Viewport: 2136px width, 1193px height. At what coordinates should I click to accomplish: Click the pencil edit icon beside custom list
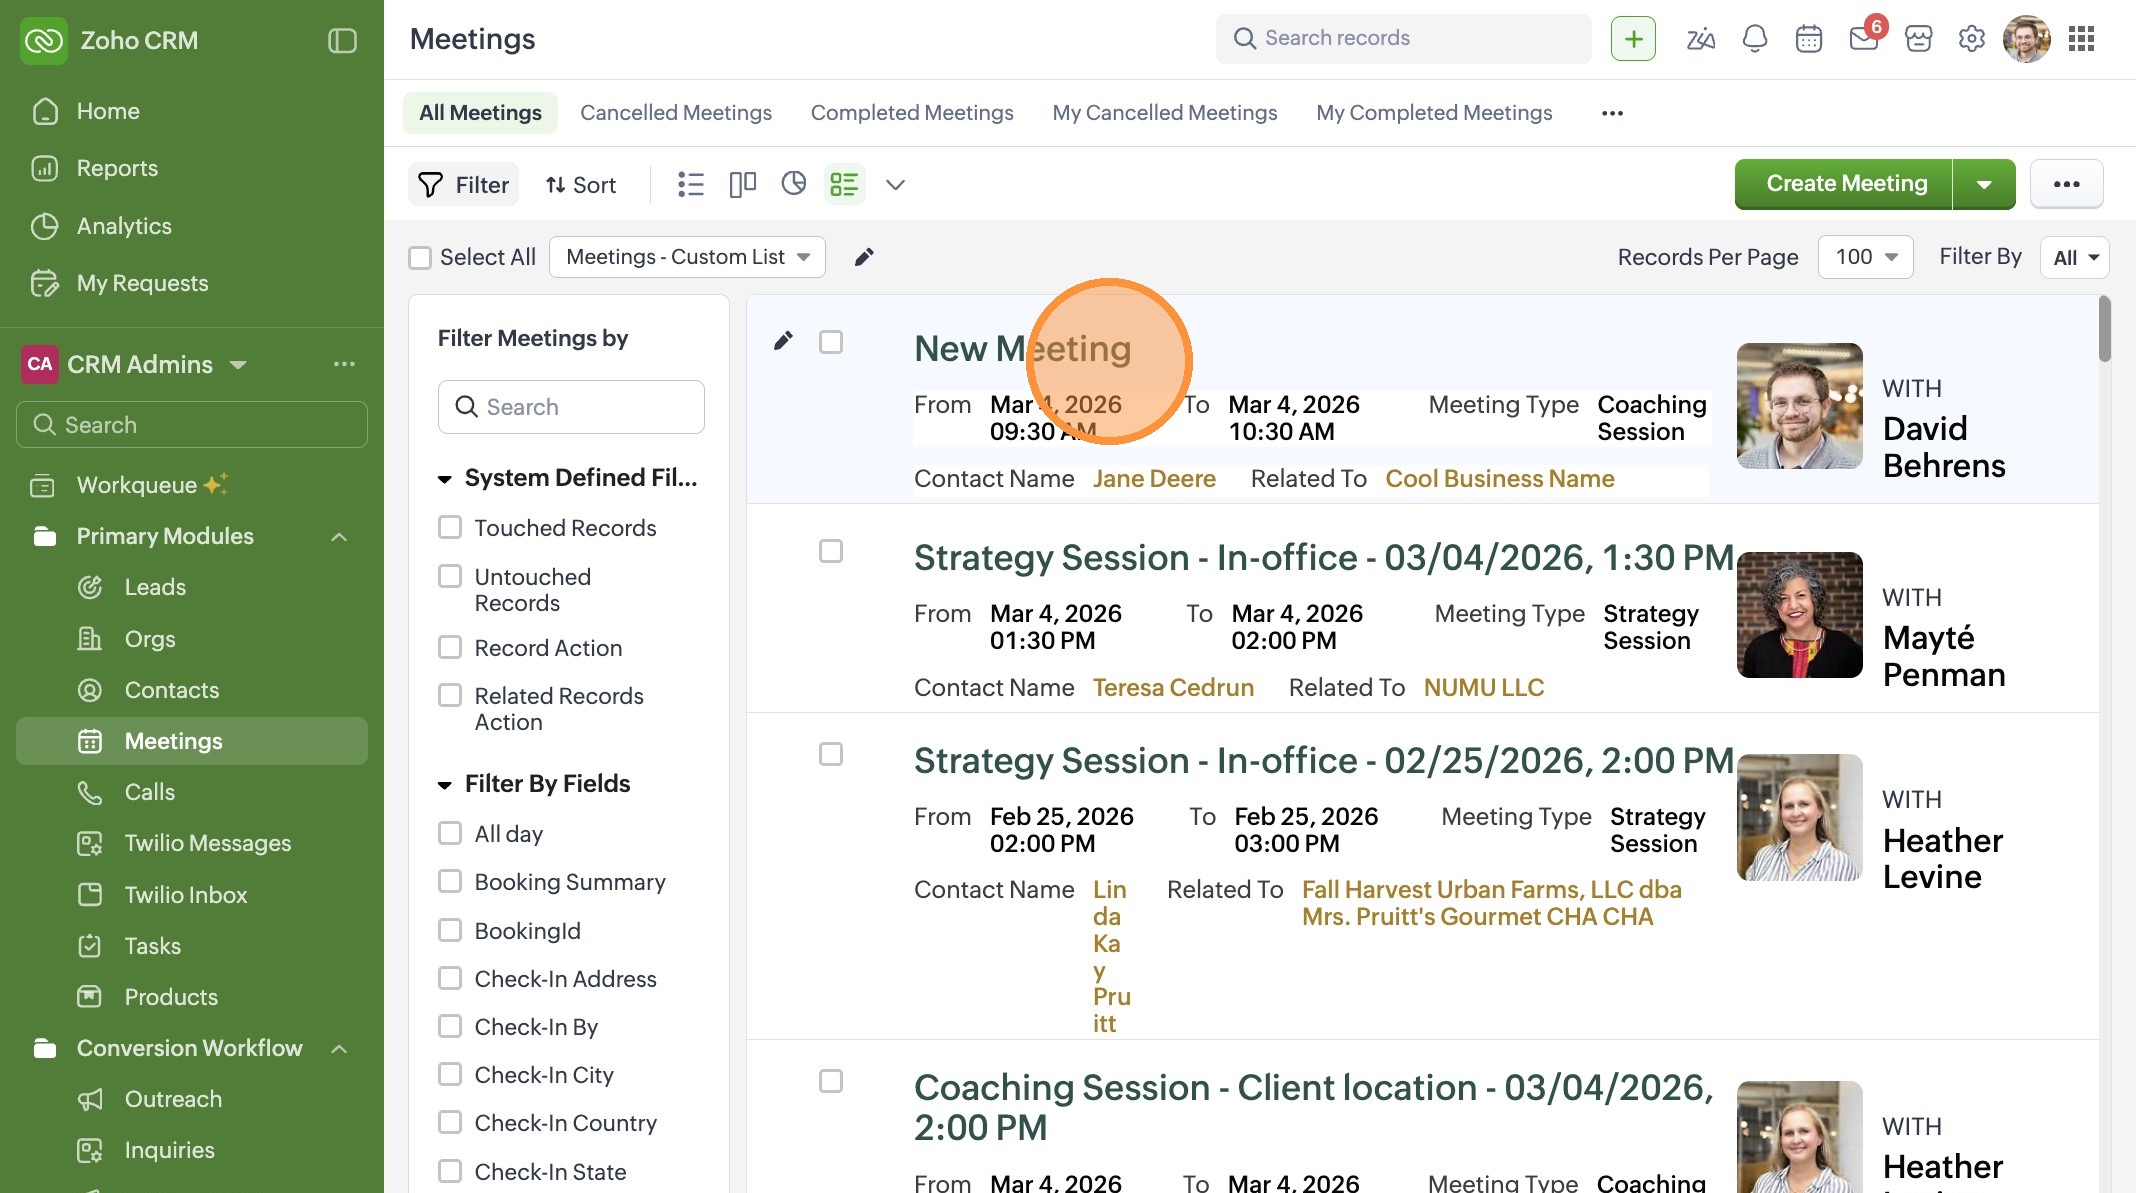[x=864, y=257]
